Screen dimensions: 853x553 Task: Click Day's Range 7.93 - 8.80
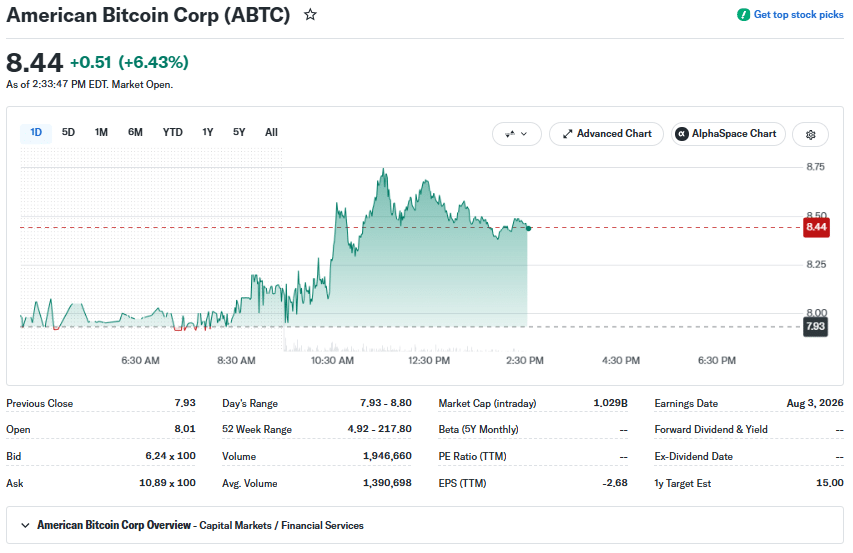386,403
